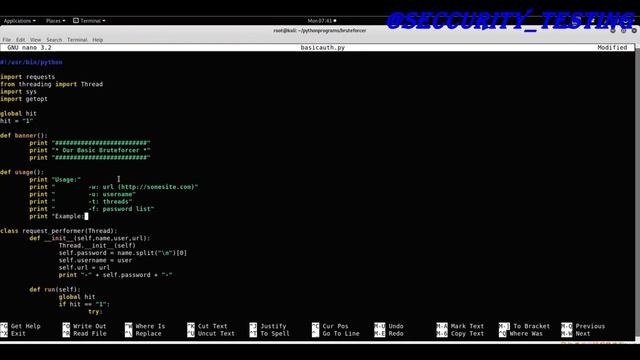Click the 'from threading import Thread' line
The height and width of the screenshot is (360, 640).
pos(51,84)
